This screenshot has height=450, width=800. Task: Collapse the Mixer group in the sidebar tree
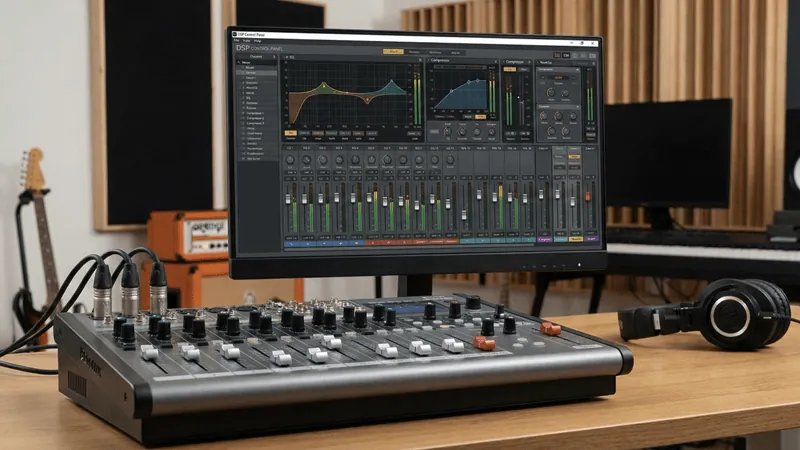238,62
